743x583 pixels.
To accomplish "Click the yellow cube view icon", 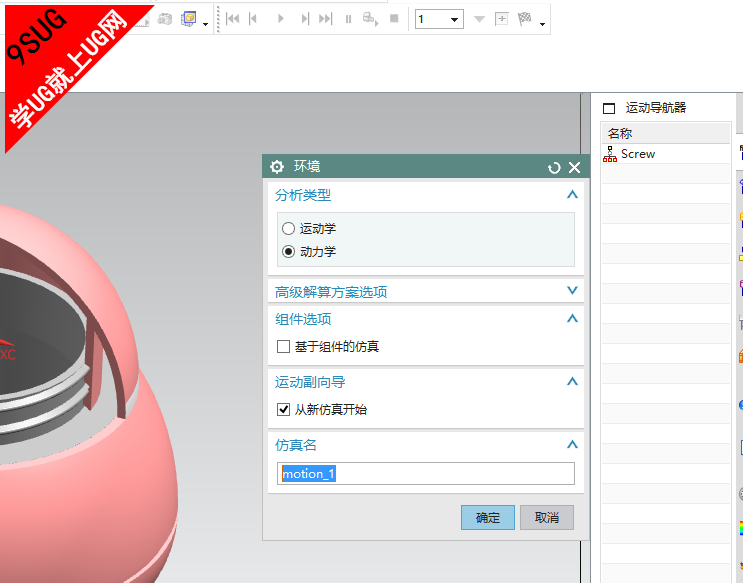I will coord(189,19).
